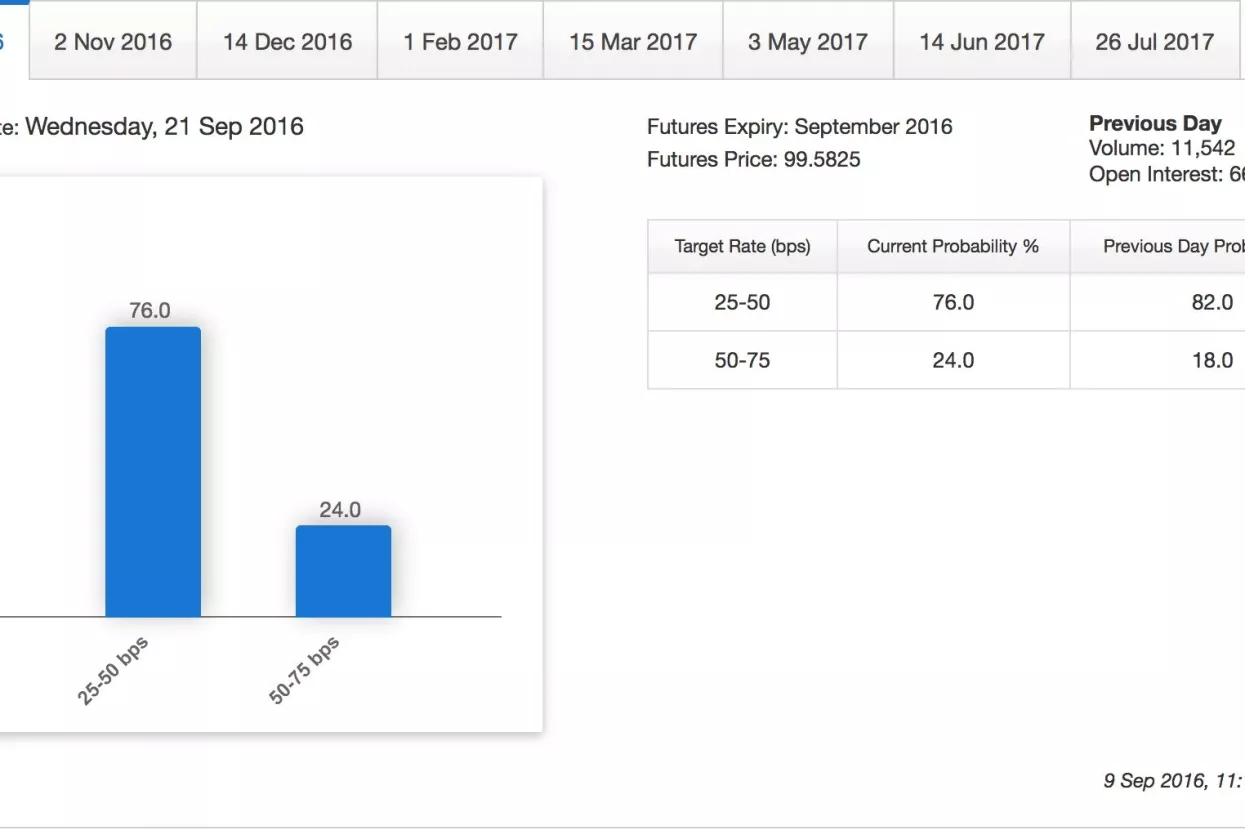Switch to the 2 Nov 2016 tab
The image size is (1245, 830).
pos(113,42)
